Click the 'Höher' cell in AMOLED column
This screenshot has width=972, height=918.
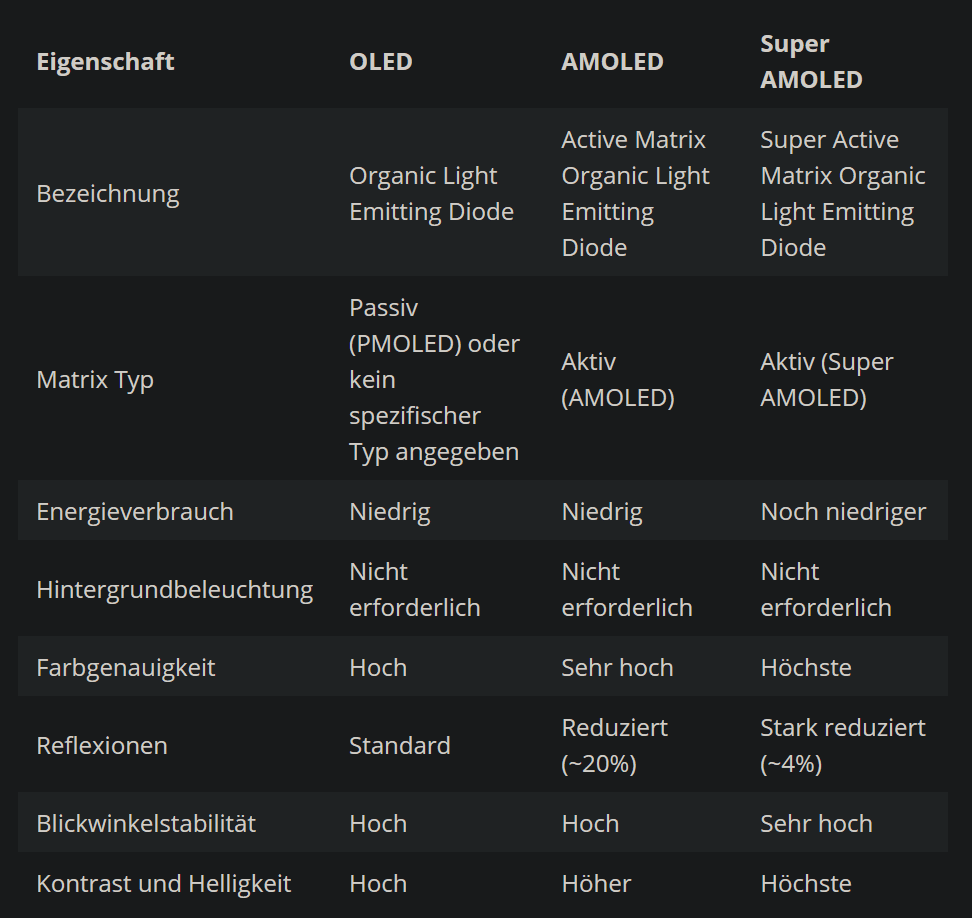click(596, 884)
